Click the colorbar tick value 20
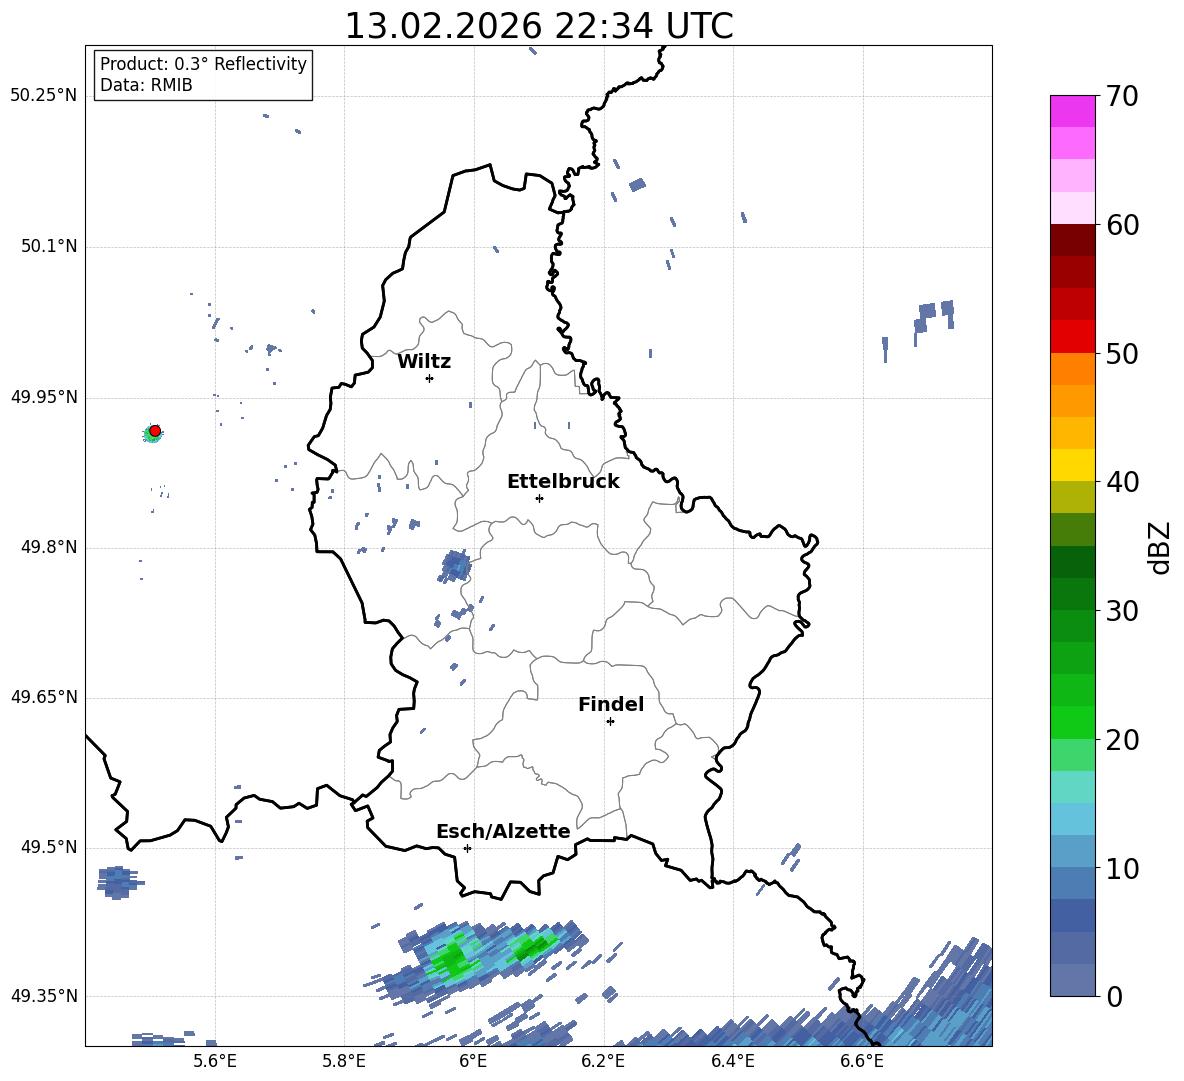This screenshot has height=1081, width=1184. 1123,740
